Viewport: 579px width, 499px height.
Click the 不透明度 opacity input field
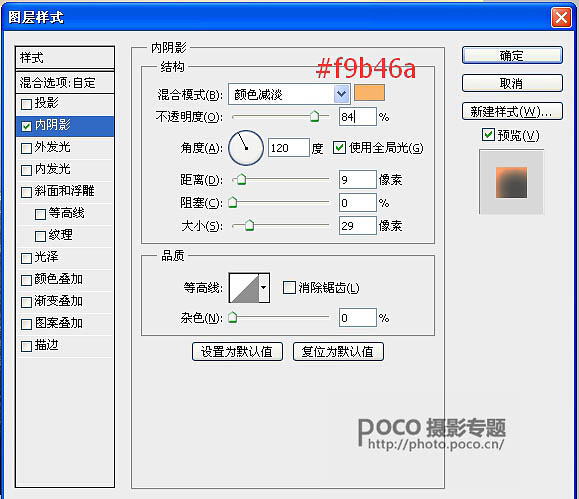358,117
